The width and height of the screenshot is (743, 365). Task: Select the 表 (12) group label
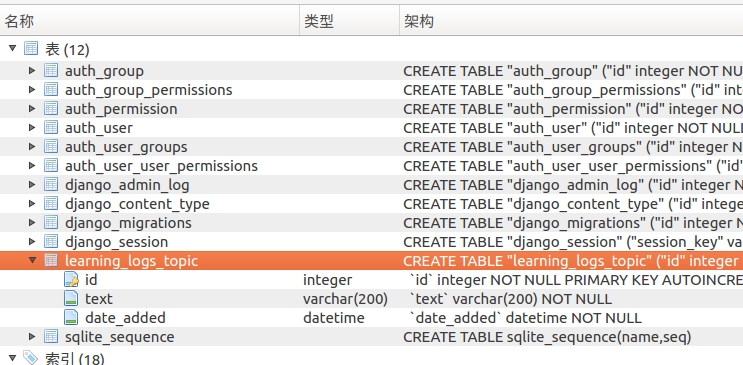pos(67,49)
